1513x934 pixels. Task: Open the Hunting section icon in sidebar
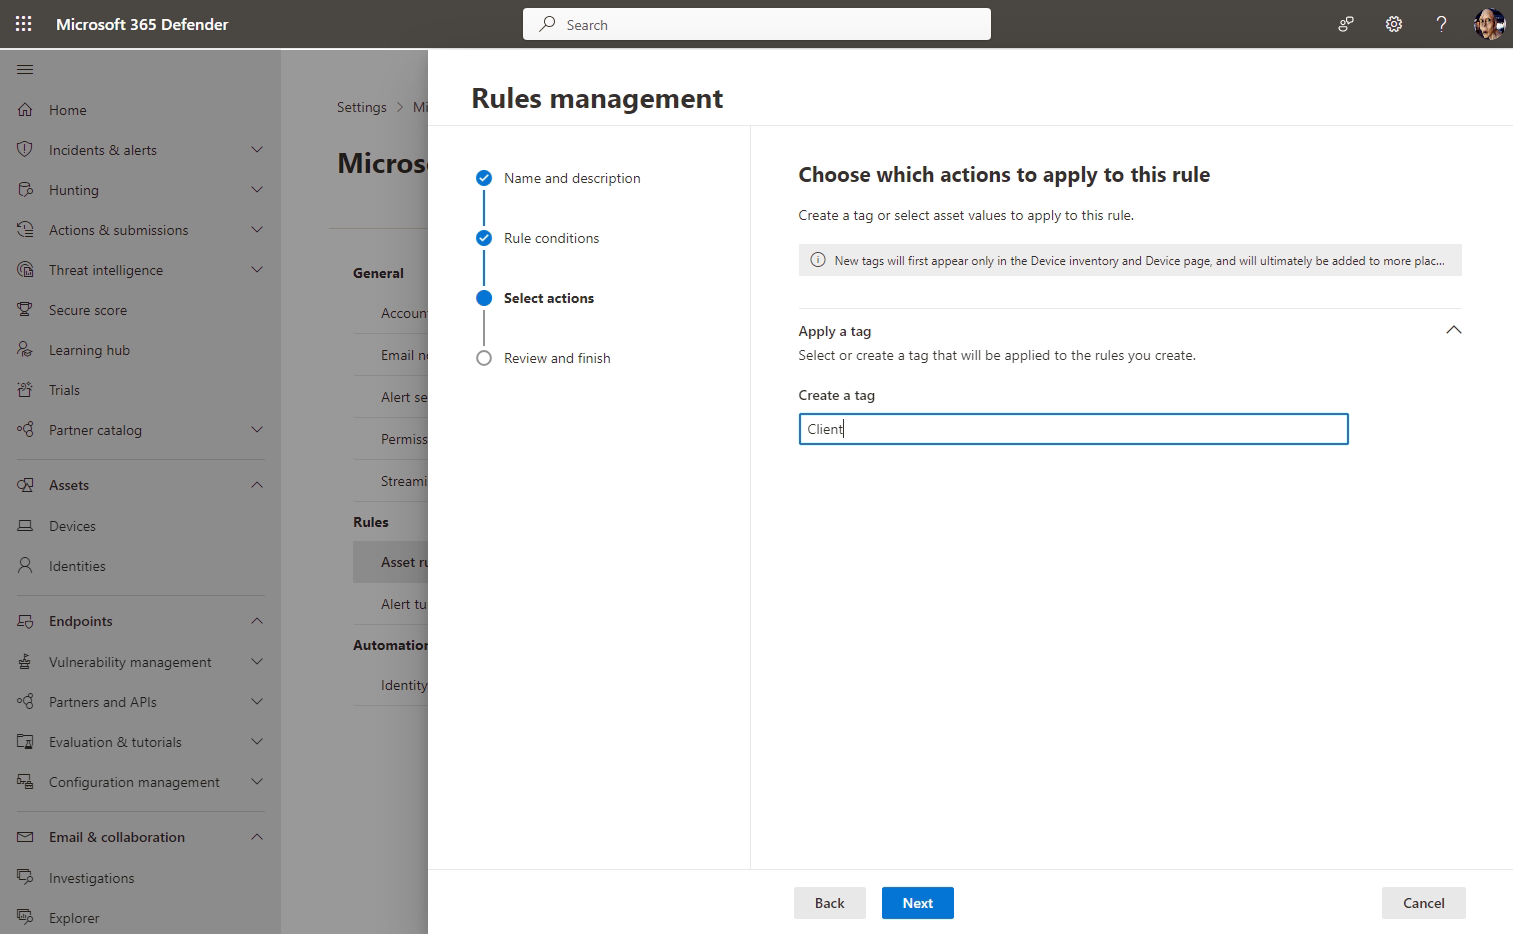[25, 189]
